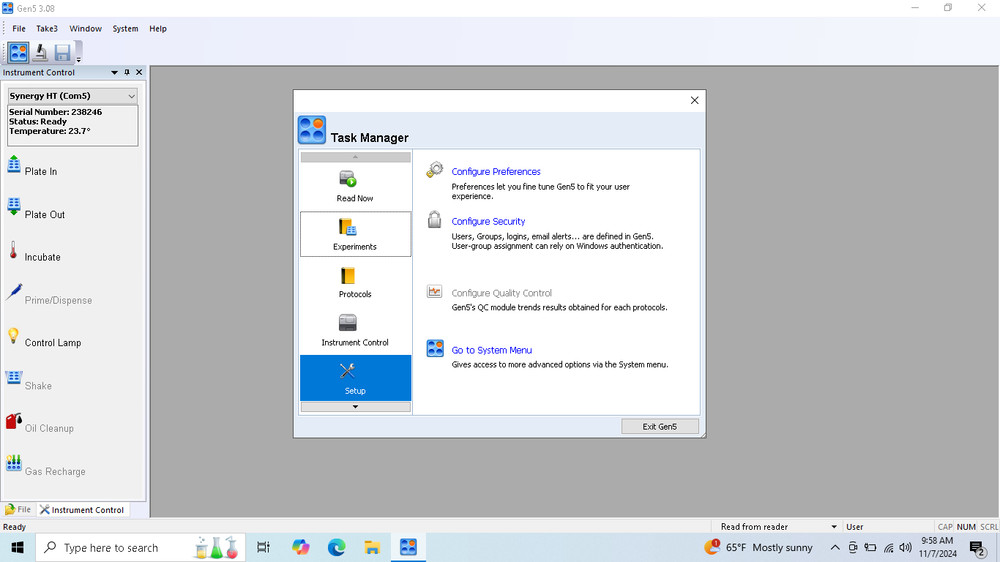The width and height of the screenshot is (1000, 562).
Task: Open Instrument Control panel options arrow
Action: pyautogui.click(x=114, y=73)
